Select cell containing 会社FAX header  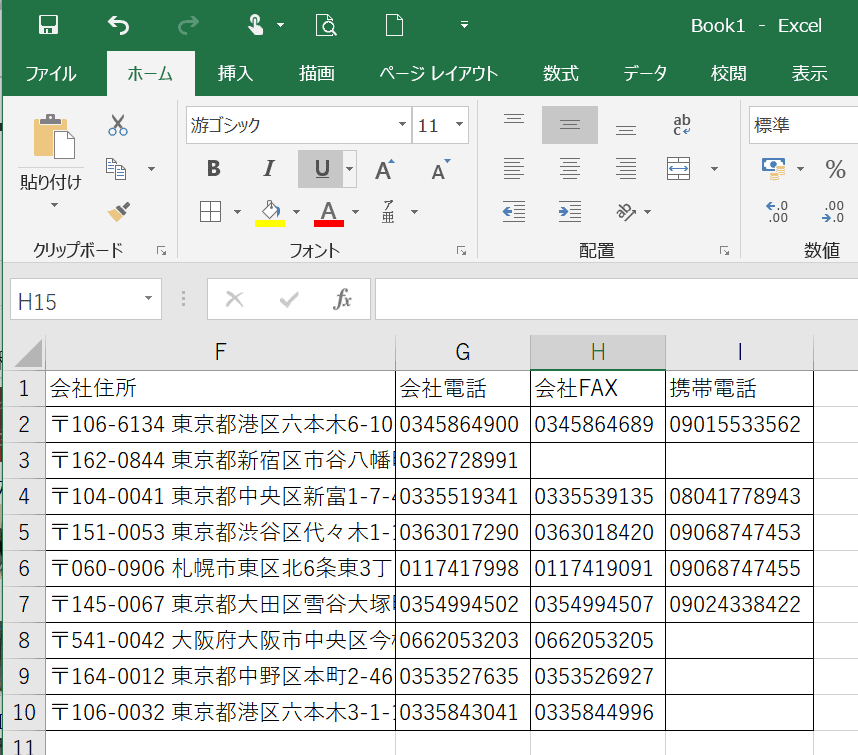[x=597, y=388]
